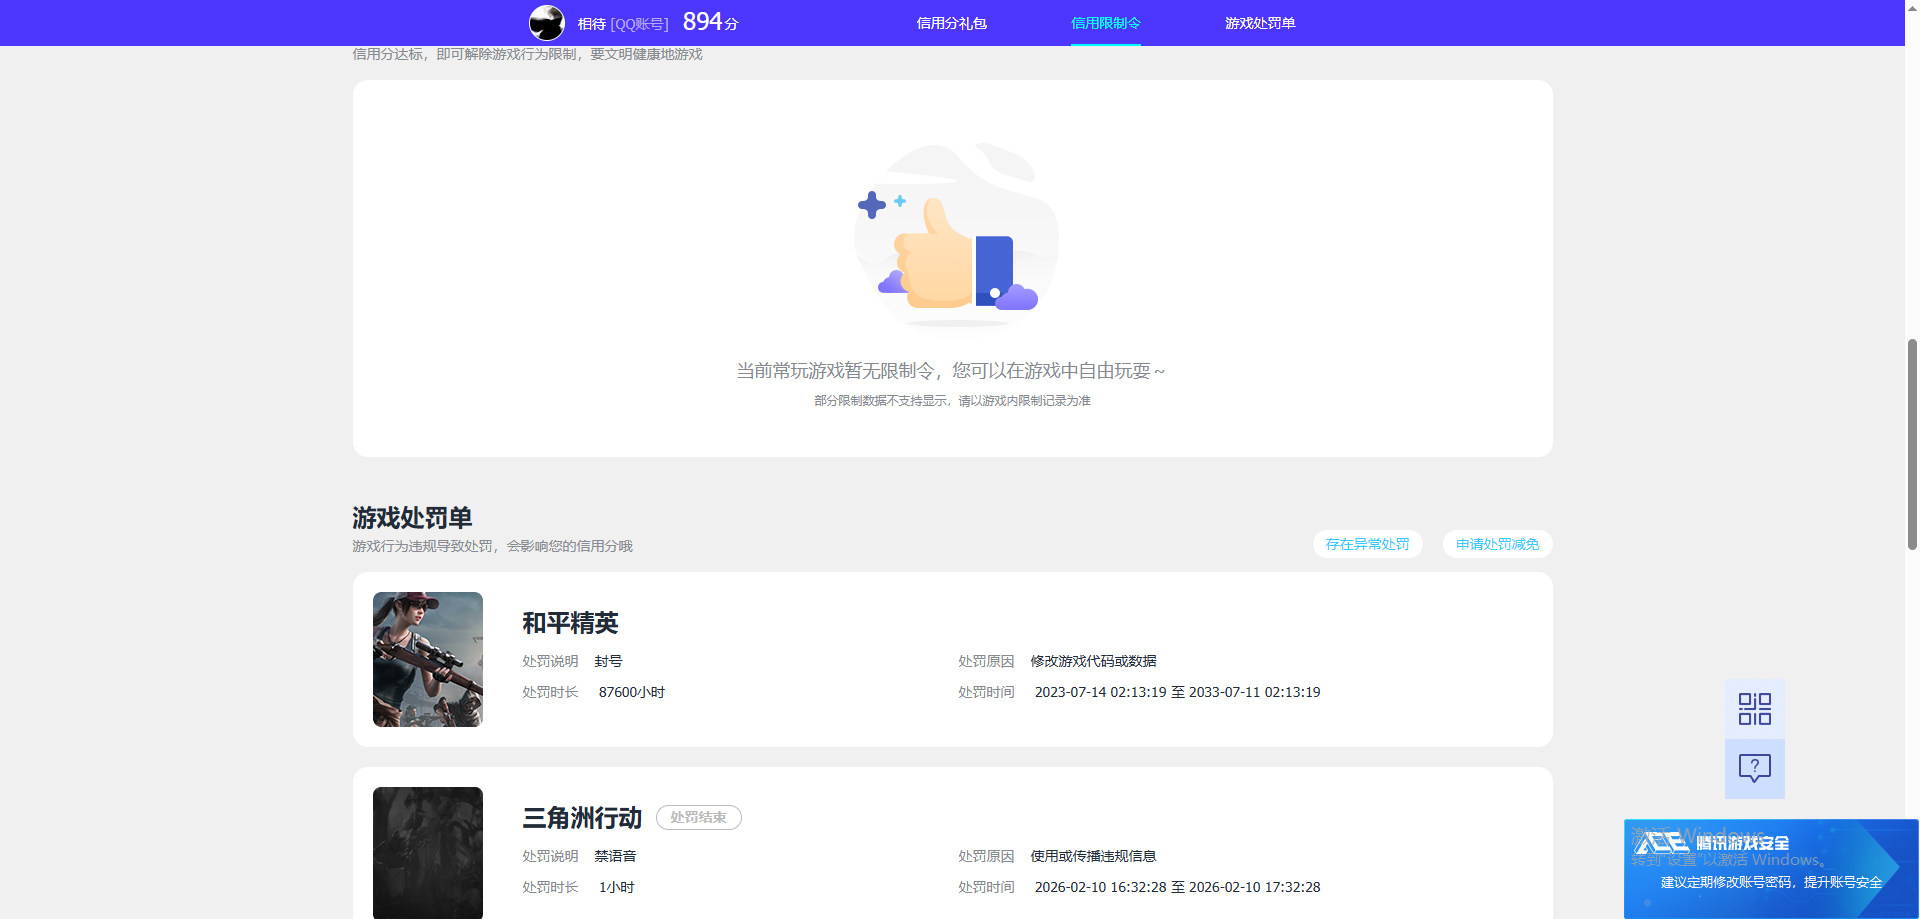Image resolution: width=1920 pixels, height=919 pixels.
Task: Open the QR code side icon
Action: 1754,709
